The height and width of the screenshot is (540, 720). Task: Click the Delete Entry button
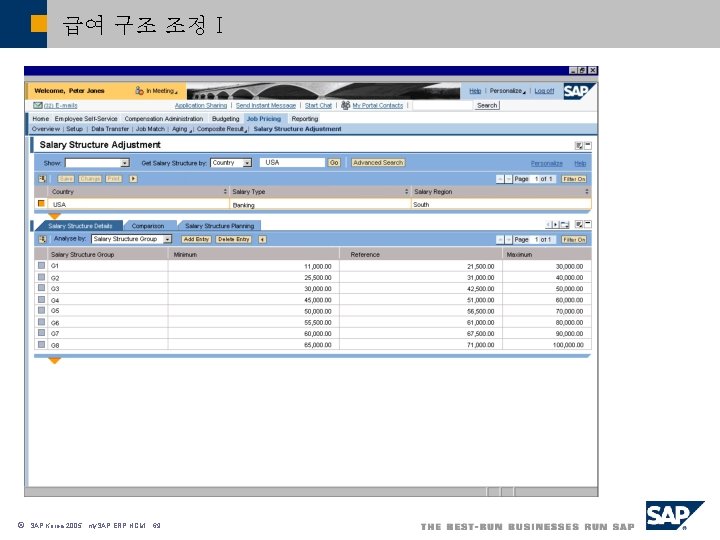pos(234,239)
